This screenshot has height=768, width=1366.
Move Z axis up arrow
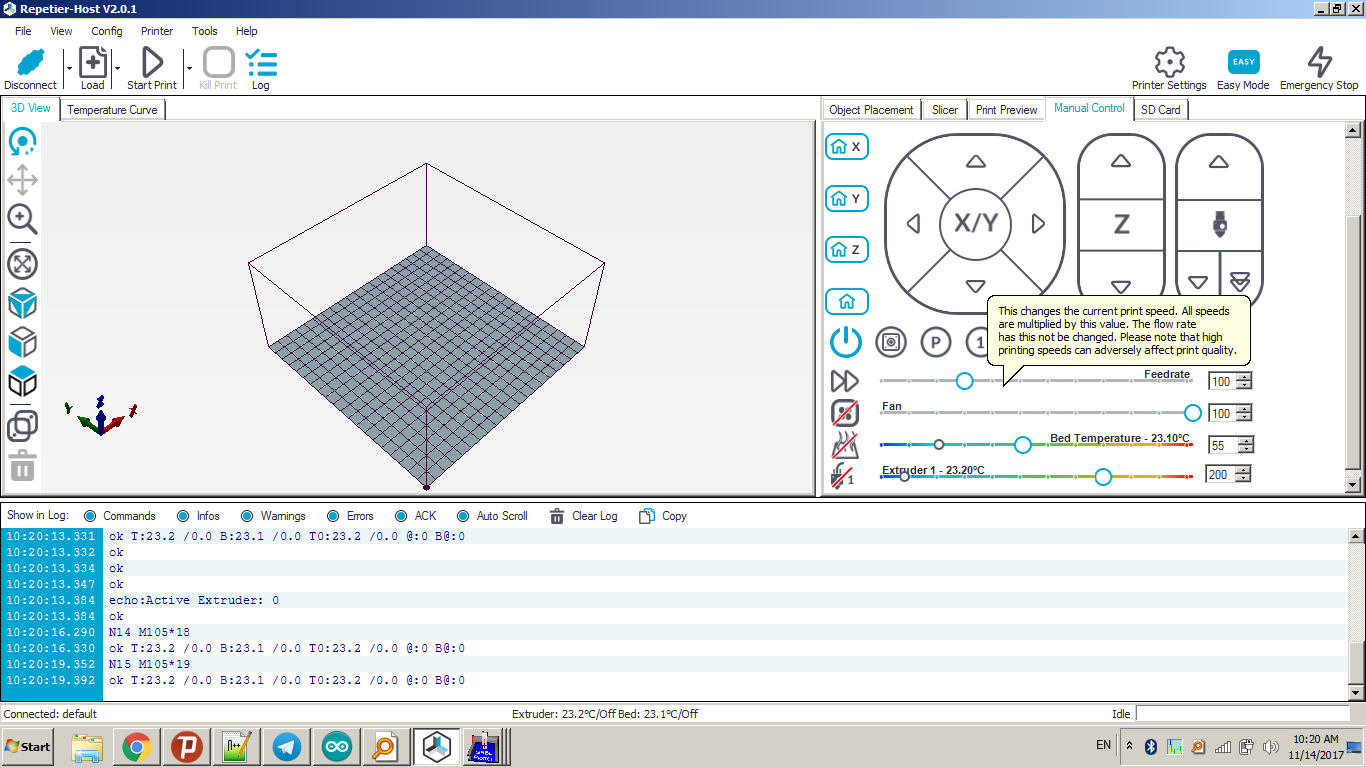pos(1121,161)
